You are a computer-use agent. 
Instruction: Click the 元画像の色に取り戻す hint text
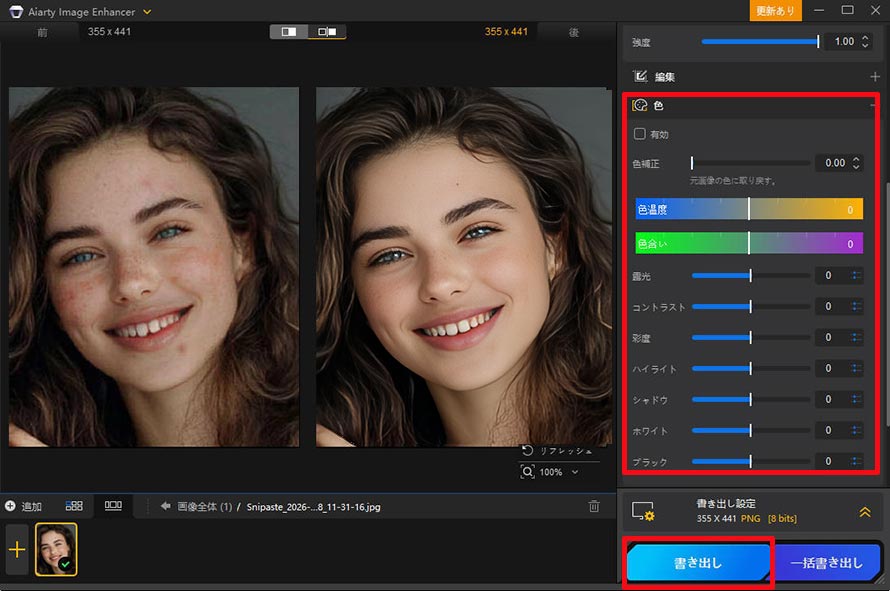tap(733, 181)
